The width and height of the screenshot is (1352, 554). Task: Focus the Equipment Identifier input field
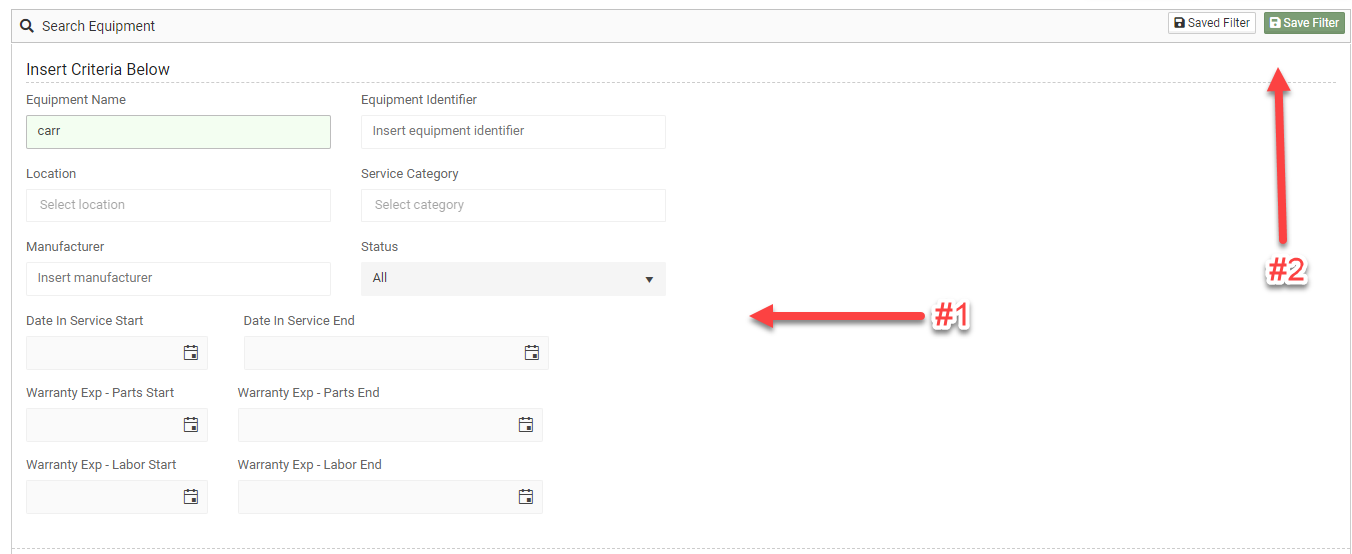point(513,131)
